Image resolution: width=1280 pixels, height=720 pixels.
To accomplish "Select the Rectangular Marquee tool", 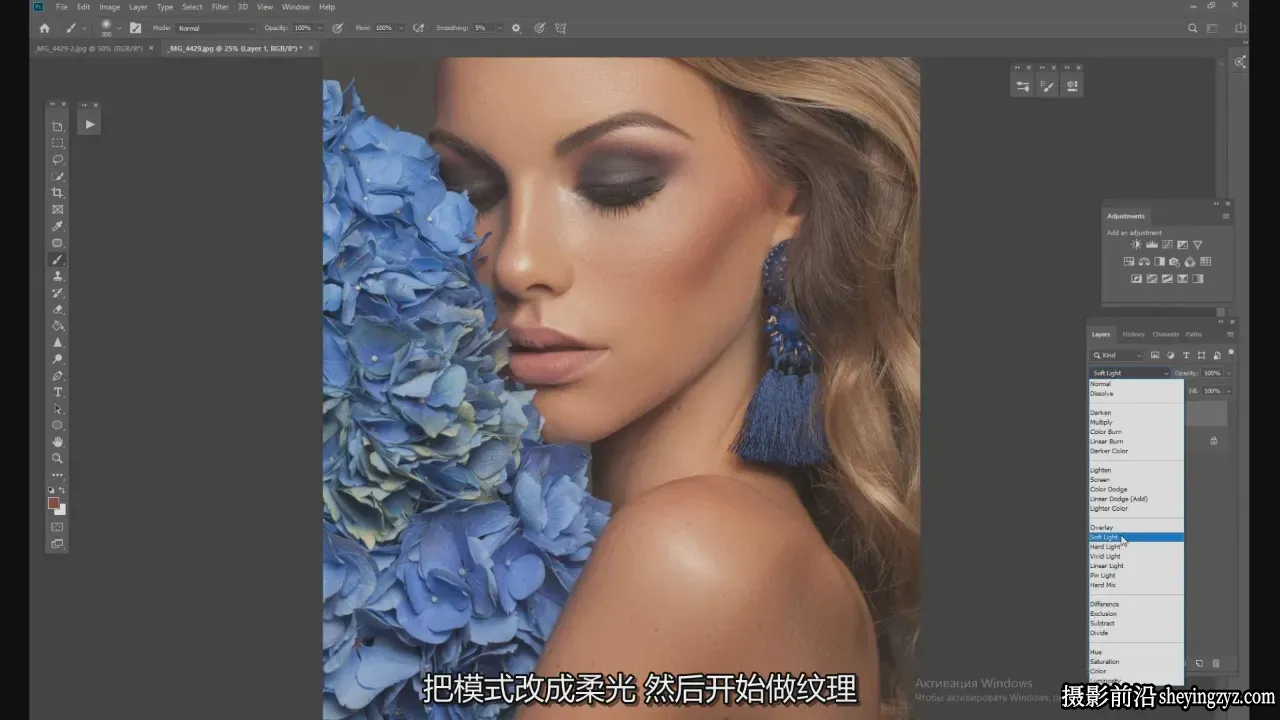I will click(58, 143).
